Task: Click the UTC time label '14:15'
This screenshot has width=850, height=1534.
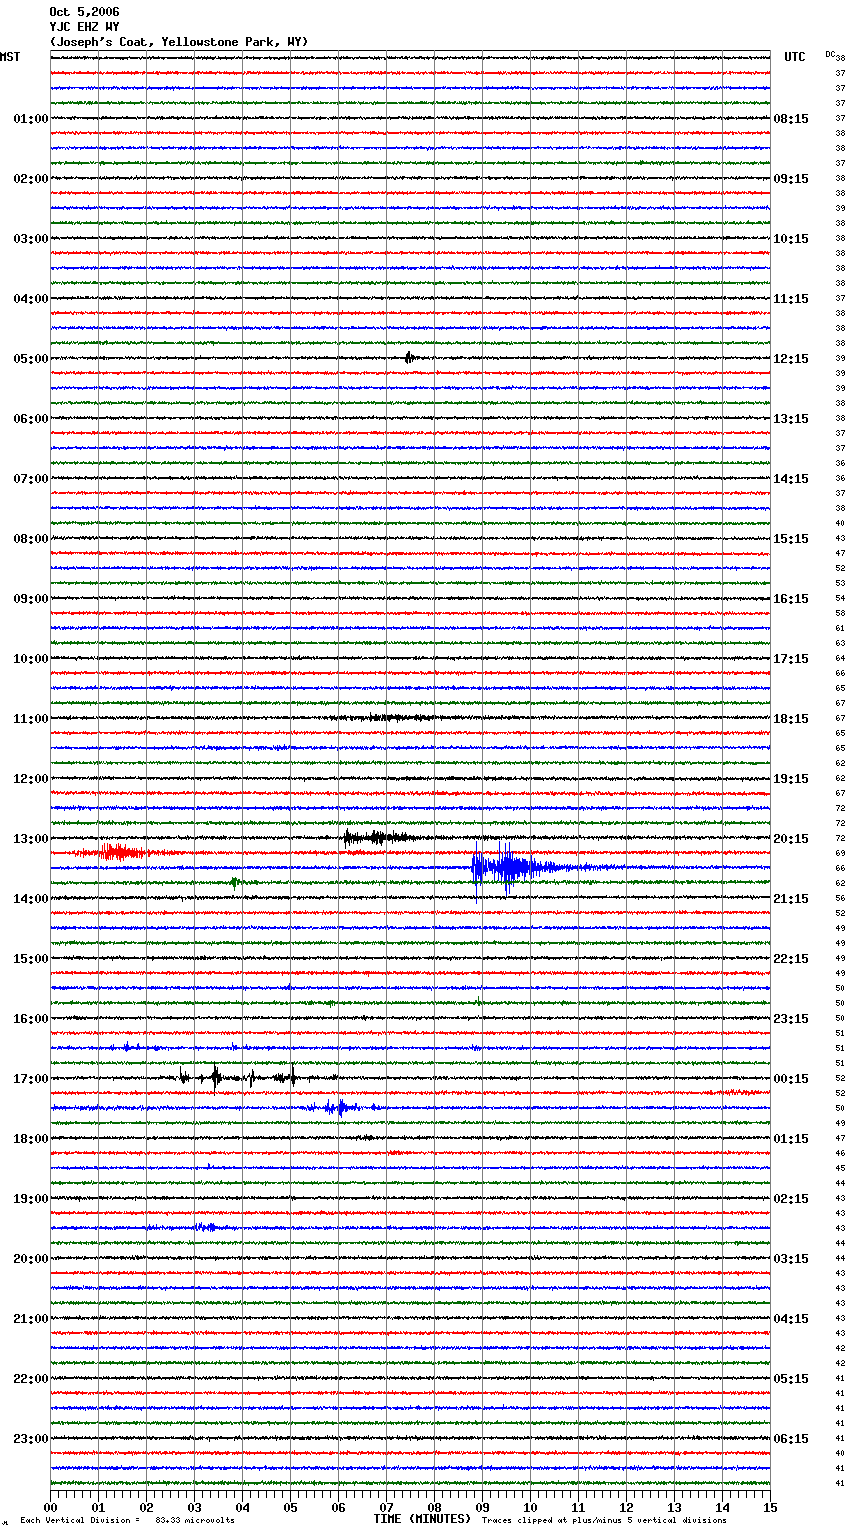Action: tap(791, 479)
